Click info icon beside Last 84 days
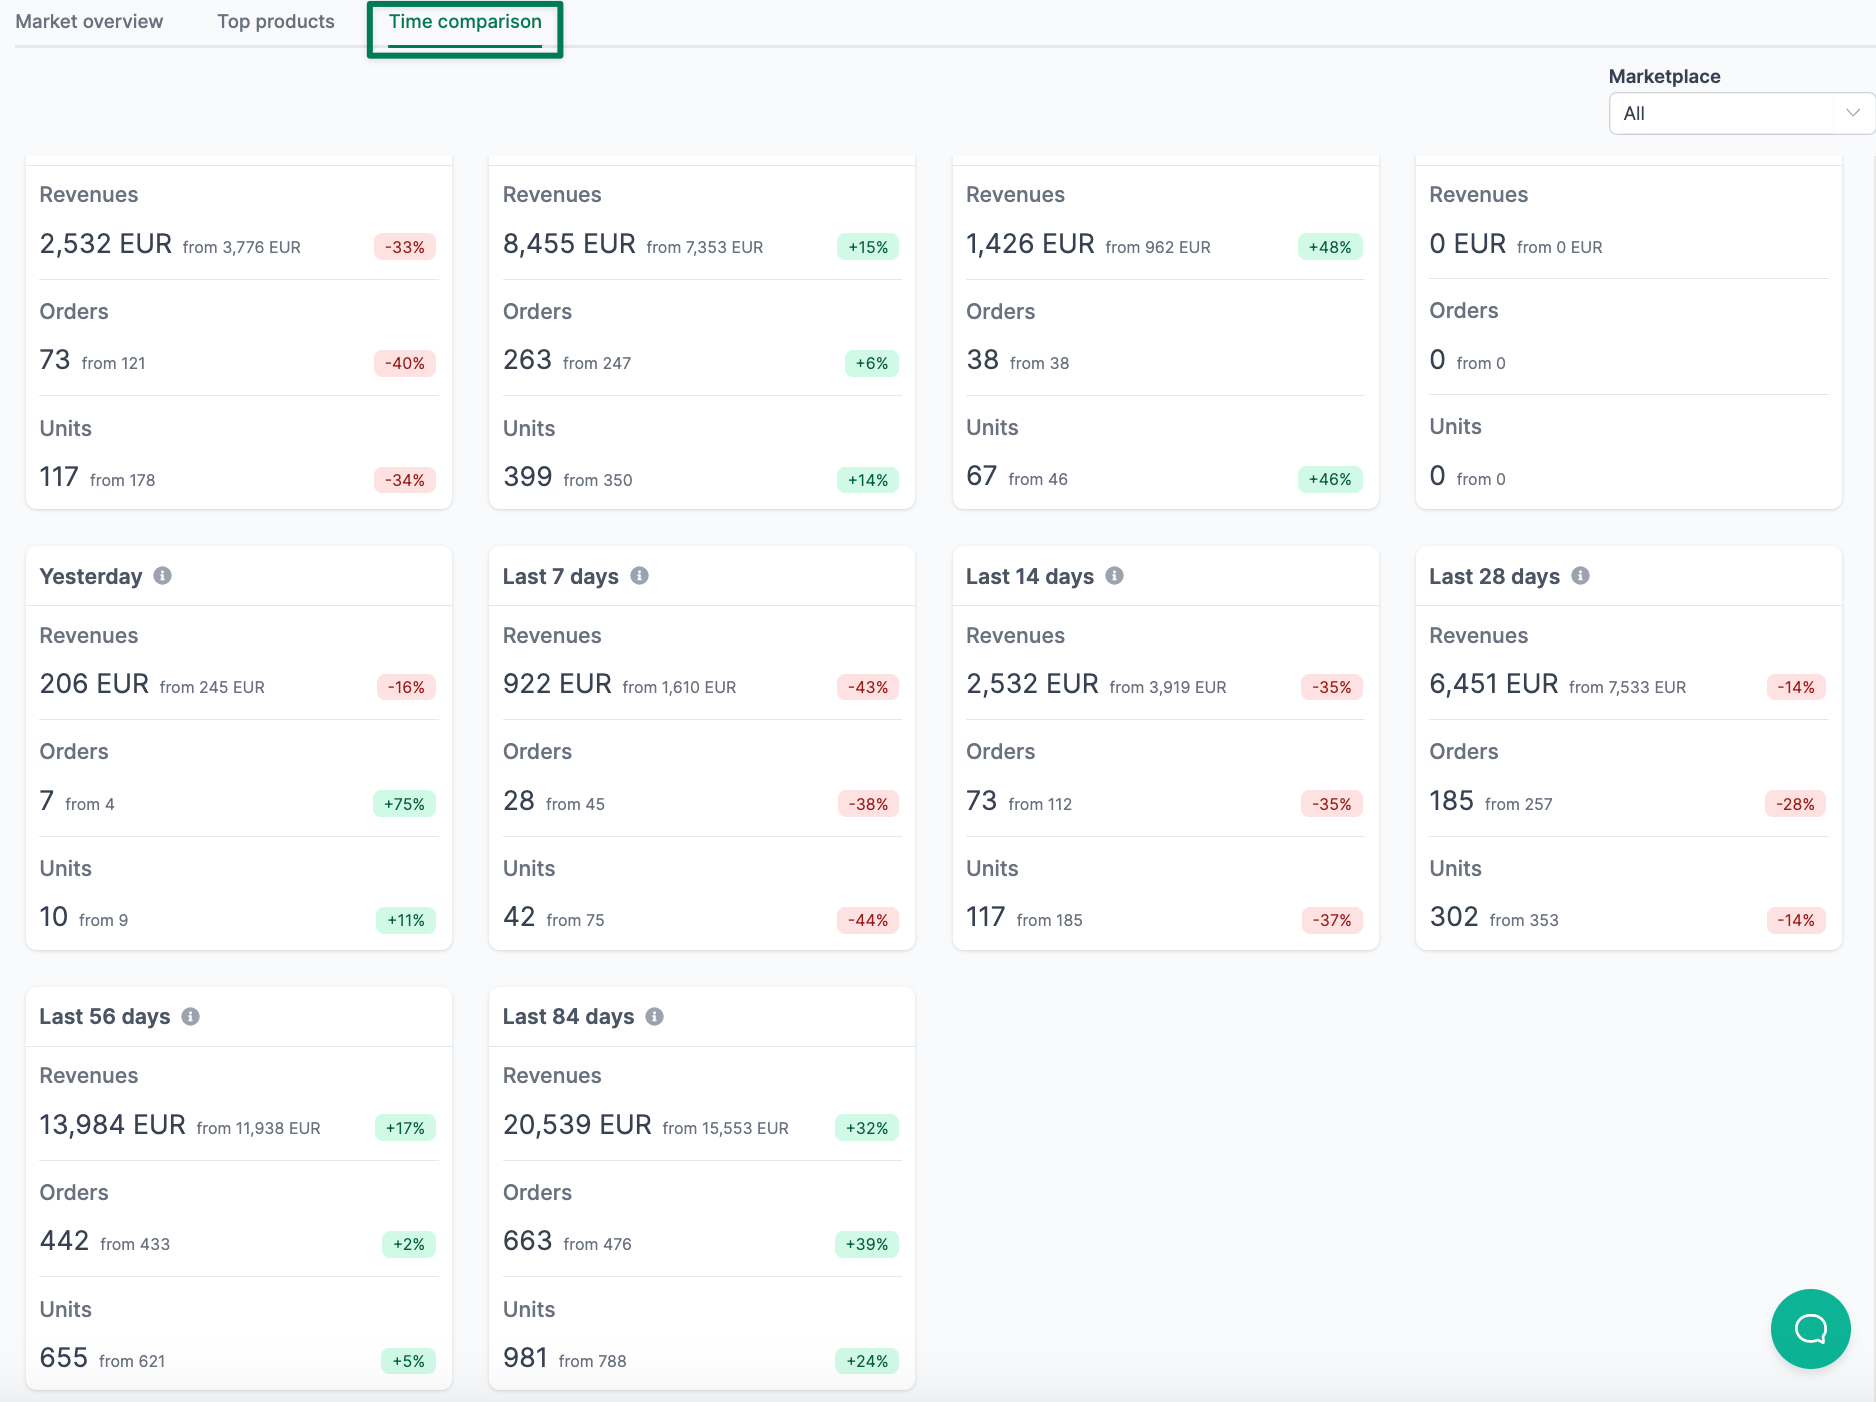Viewport: 1876px width, 1402px height. [655, 1016]
